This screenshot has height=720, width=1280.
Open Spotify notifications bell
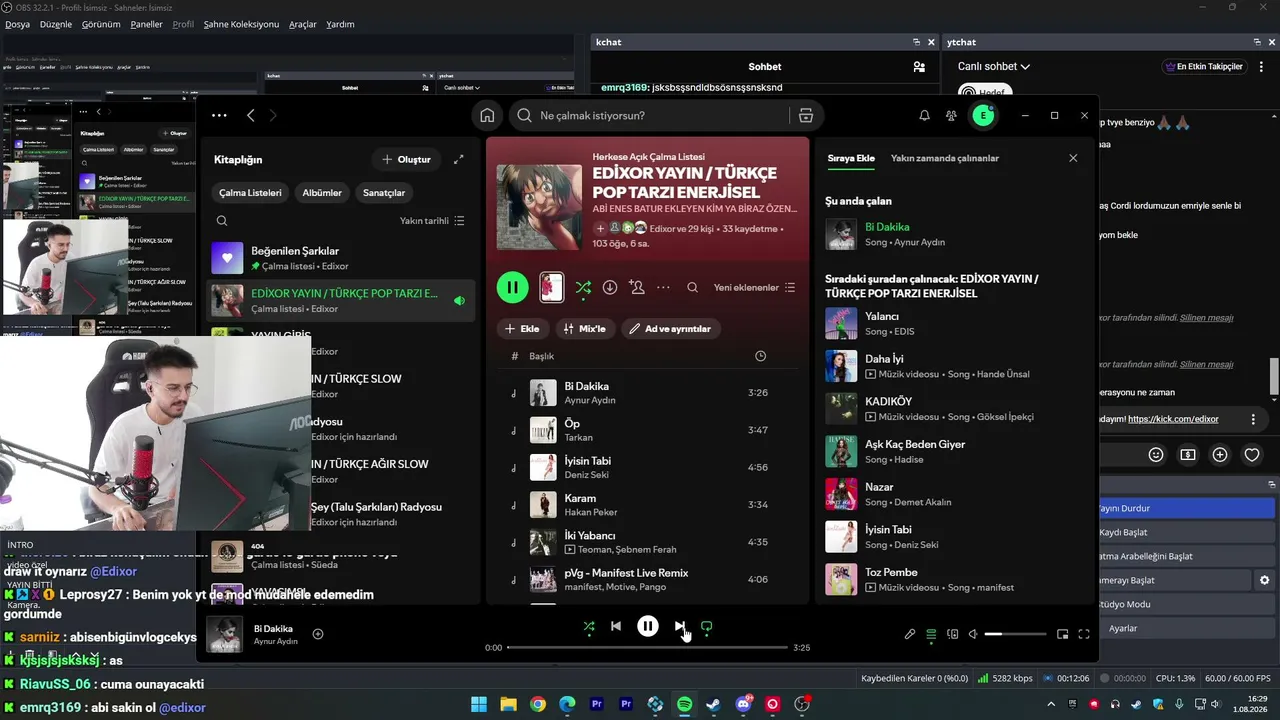[924, 116]
